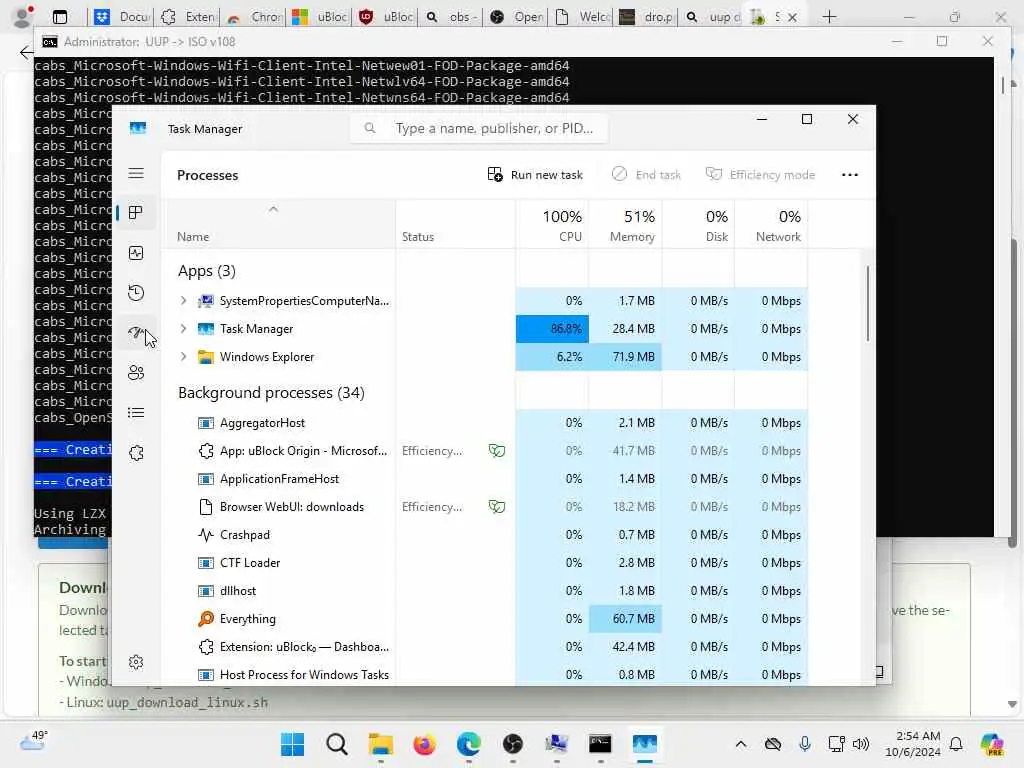Viewport: 1024px width, 768px height.
Task: Open the clock showing 2:54 AM
Action: click(x=913, y=744)
